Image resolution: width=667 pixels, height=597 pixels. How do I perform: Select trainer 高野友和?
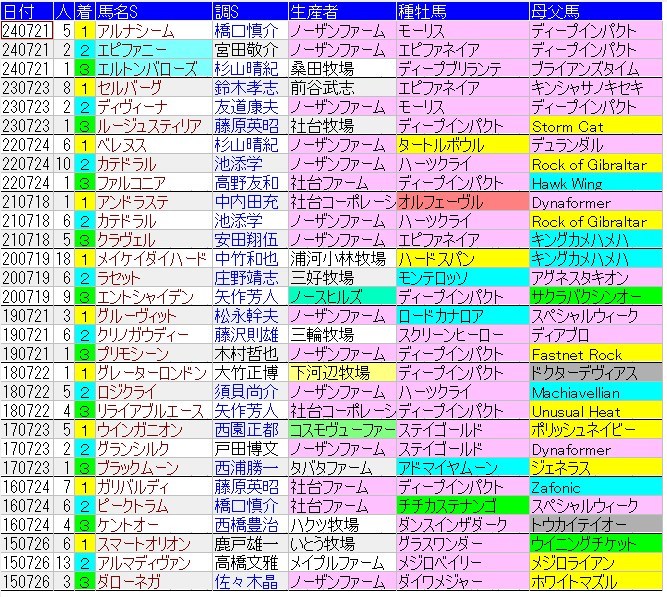(250, 183)
